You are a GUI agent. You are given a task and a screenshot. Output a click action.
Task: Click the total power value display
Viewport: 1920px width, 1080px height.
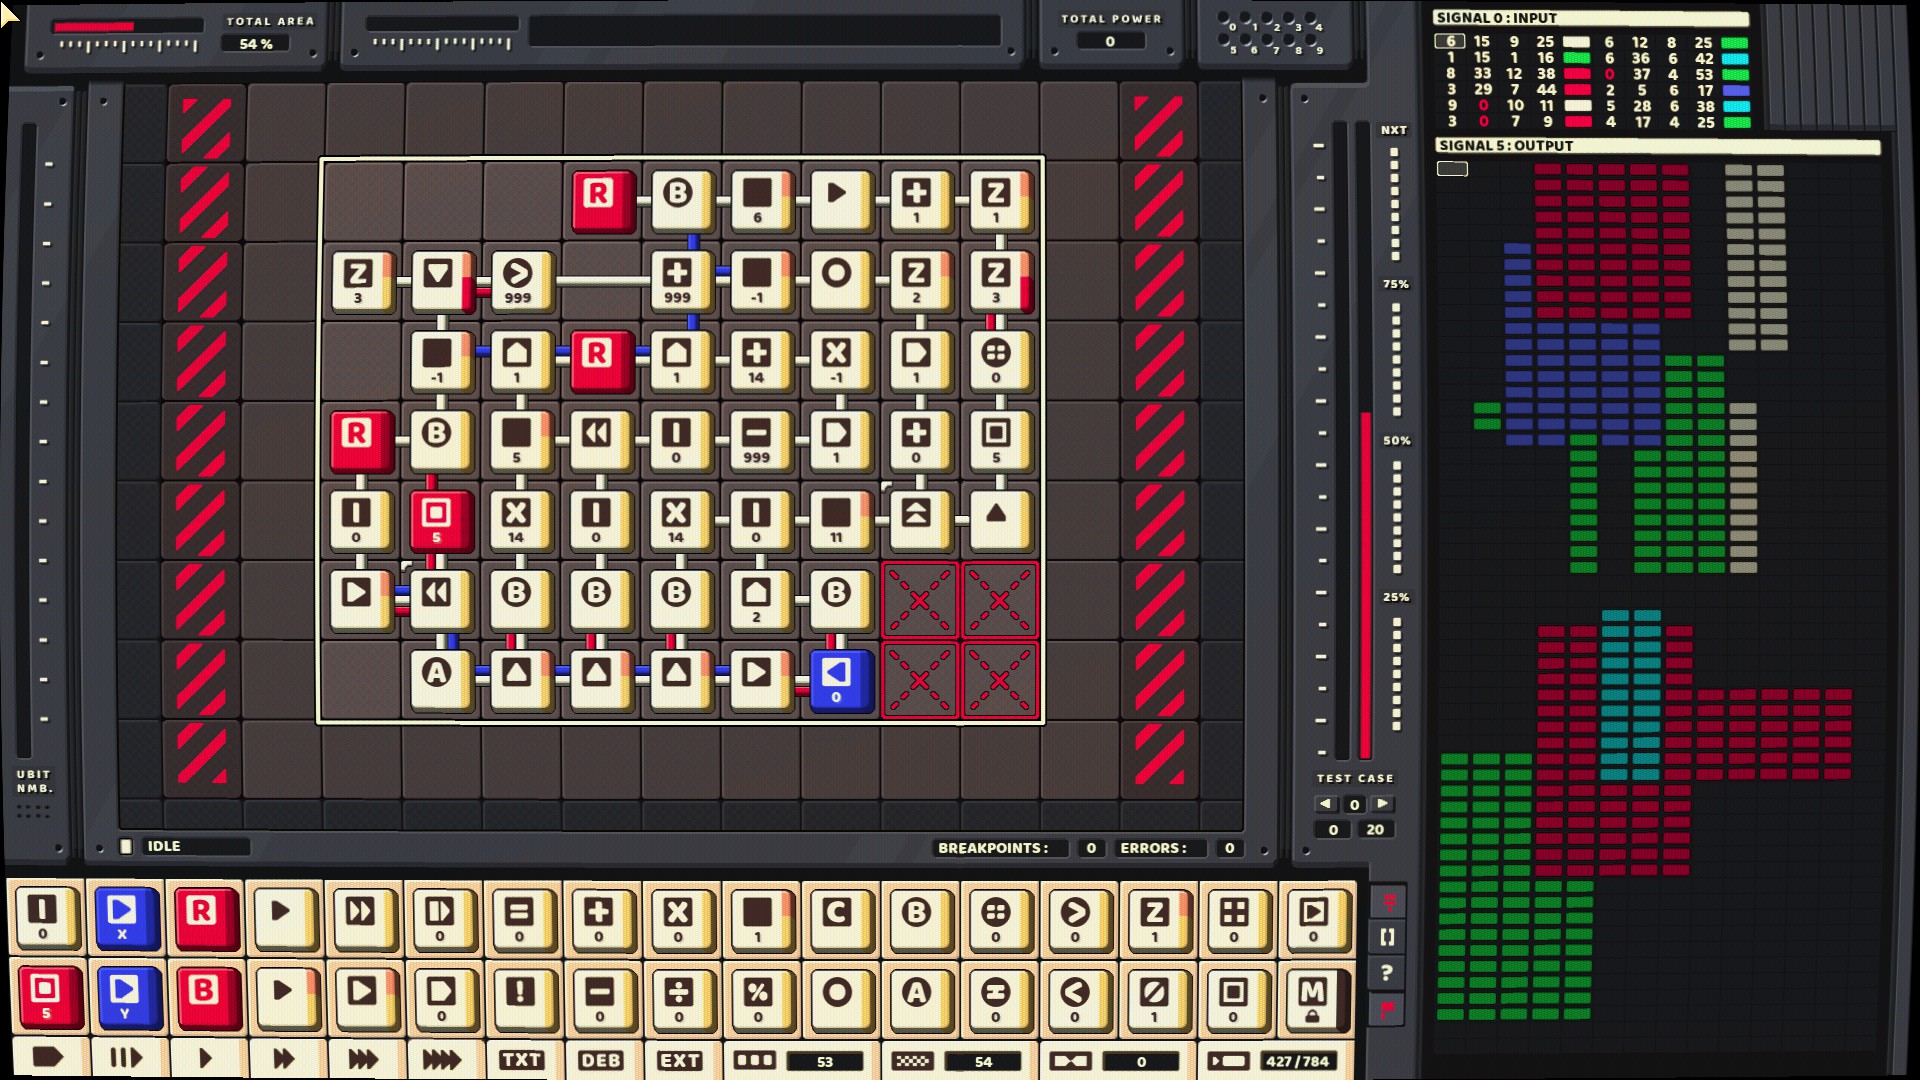pos(1110,41)
